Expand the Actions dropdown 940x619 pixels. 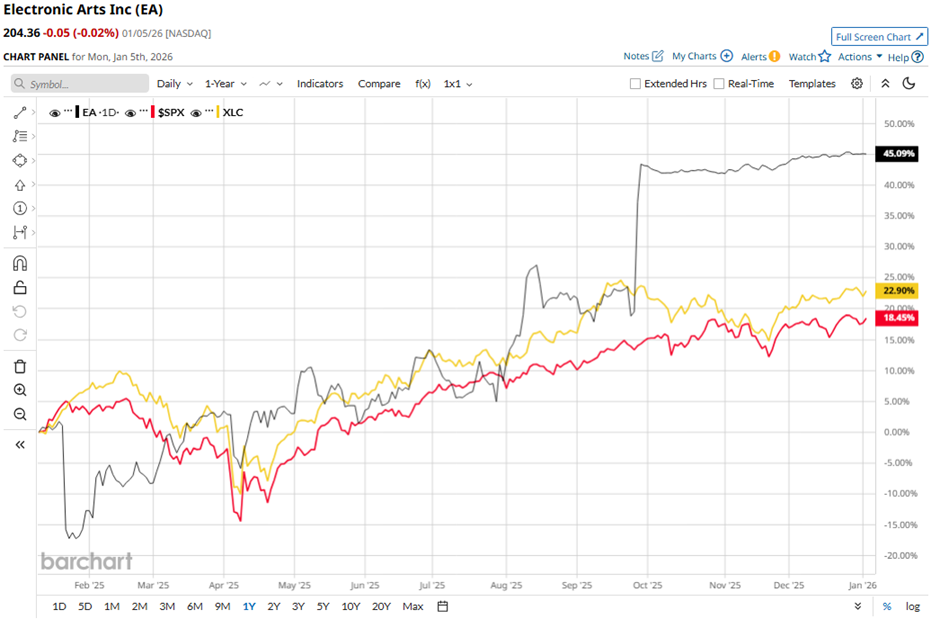pos(860,56)
